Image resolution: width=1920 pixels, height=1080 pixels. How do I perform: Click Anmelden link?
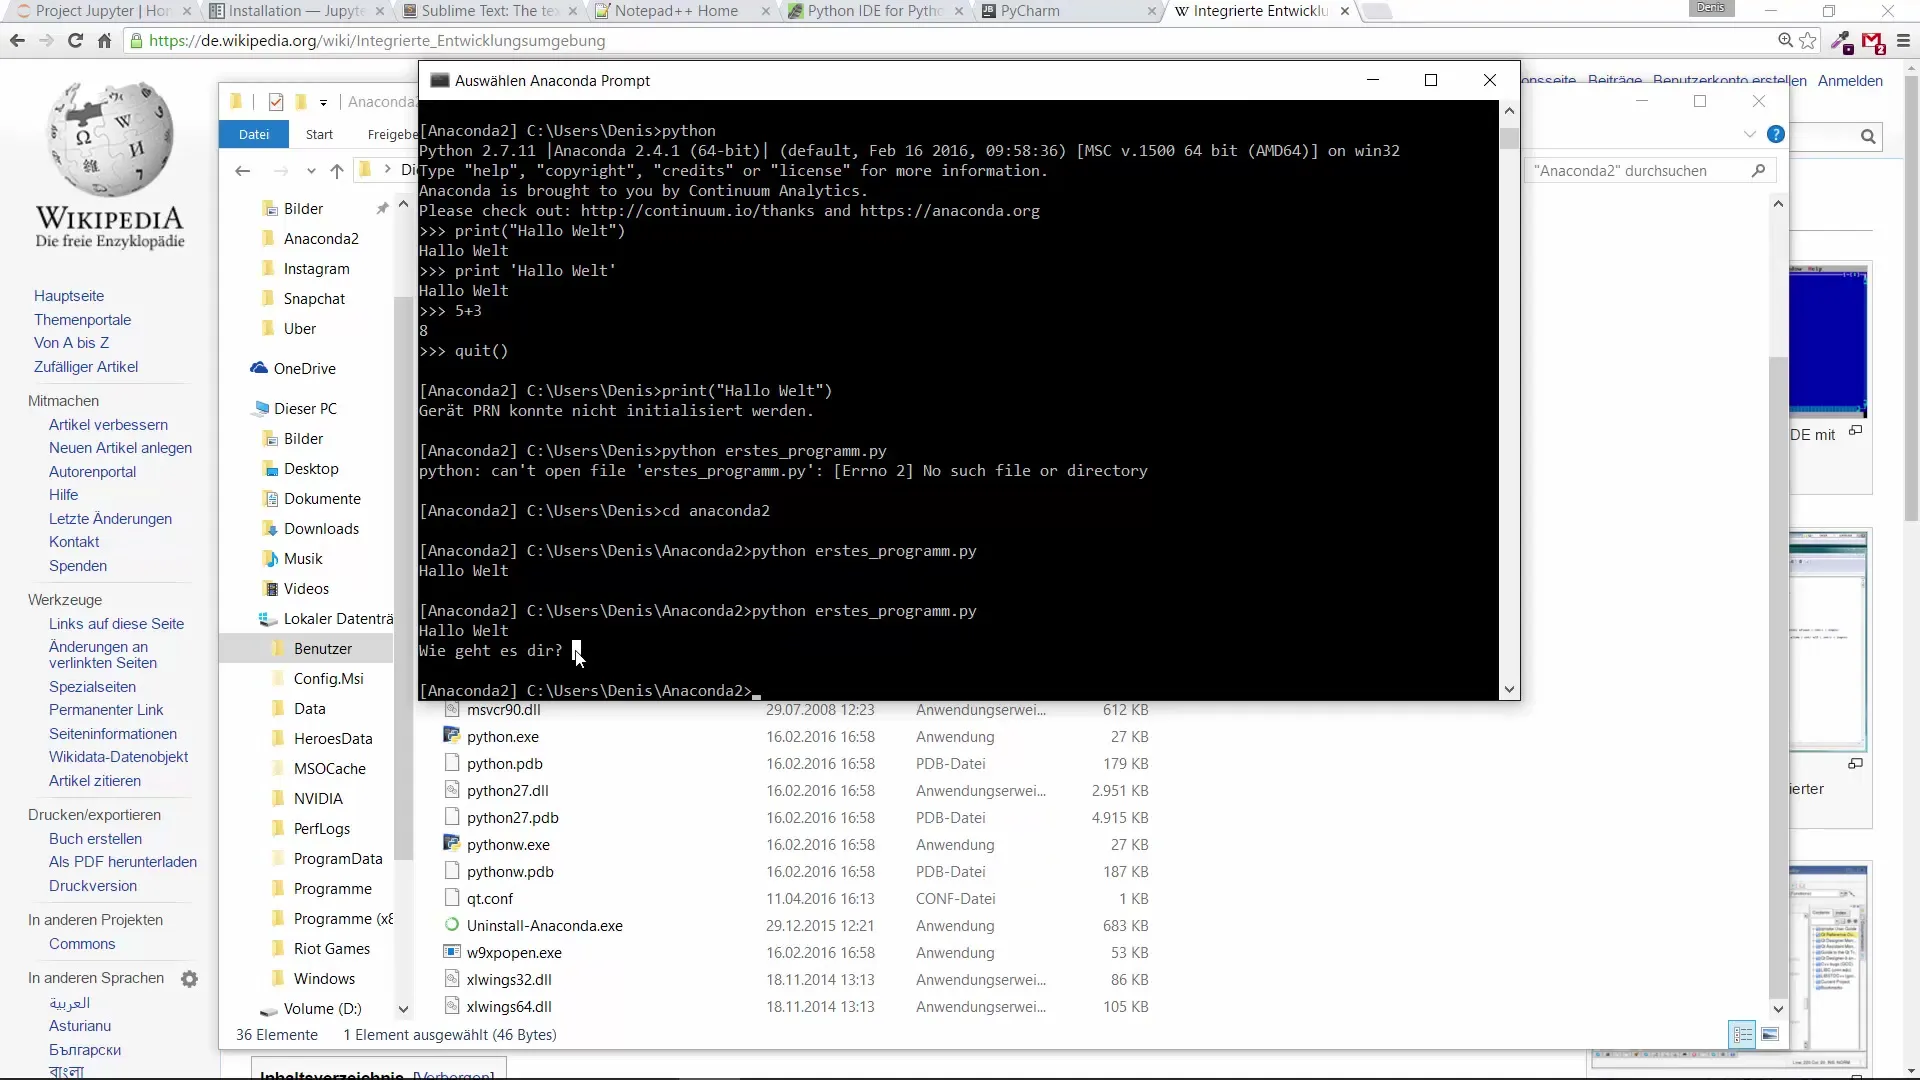tap(1850, 81)
